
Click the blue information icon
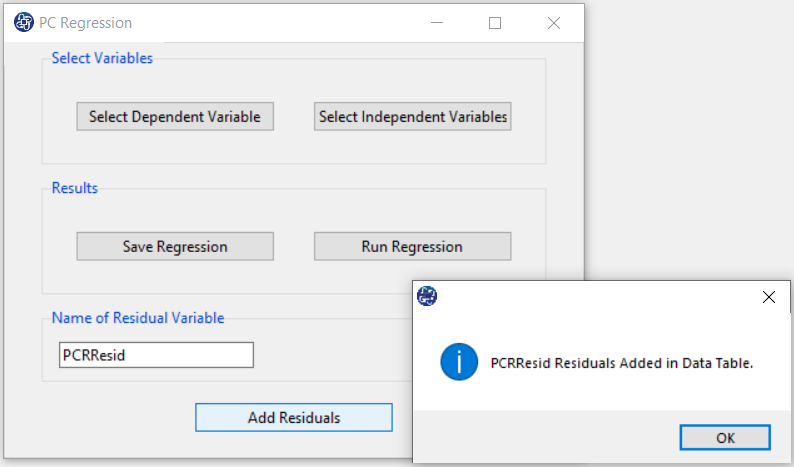[x=459, y=362]
